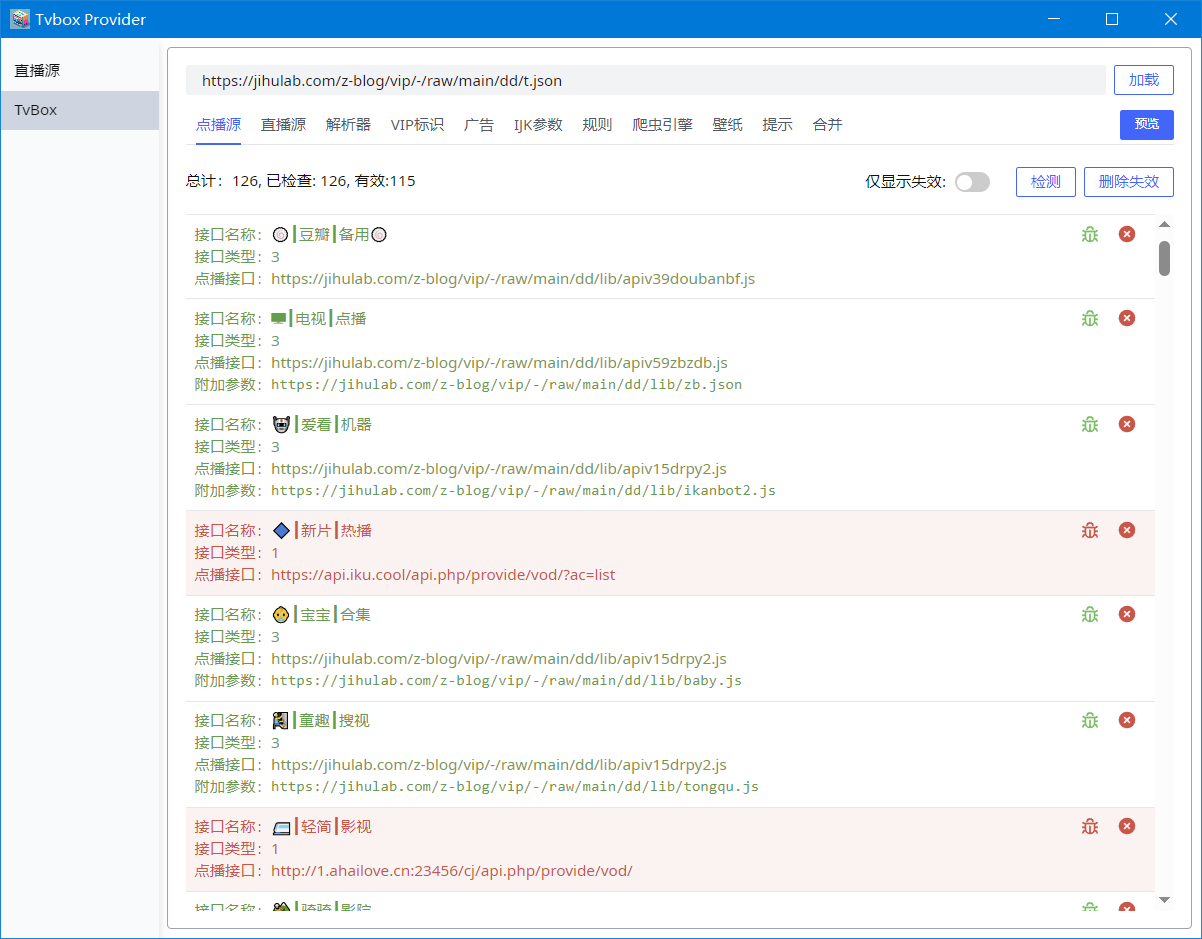Screen dimensions: 1202x939
Task: Click the 豆瓣备用 interface name
Action: (330, 235)
